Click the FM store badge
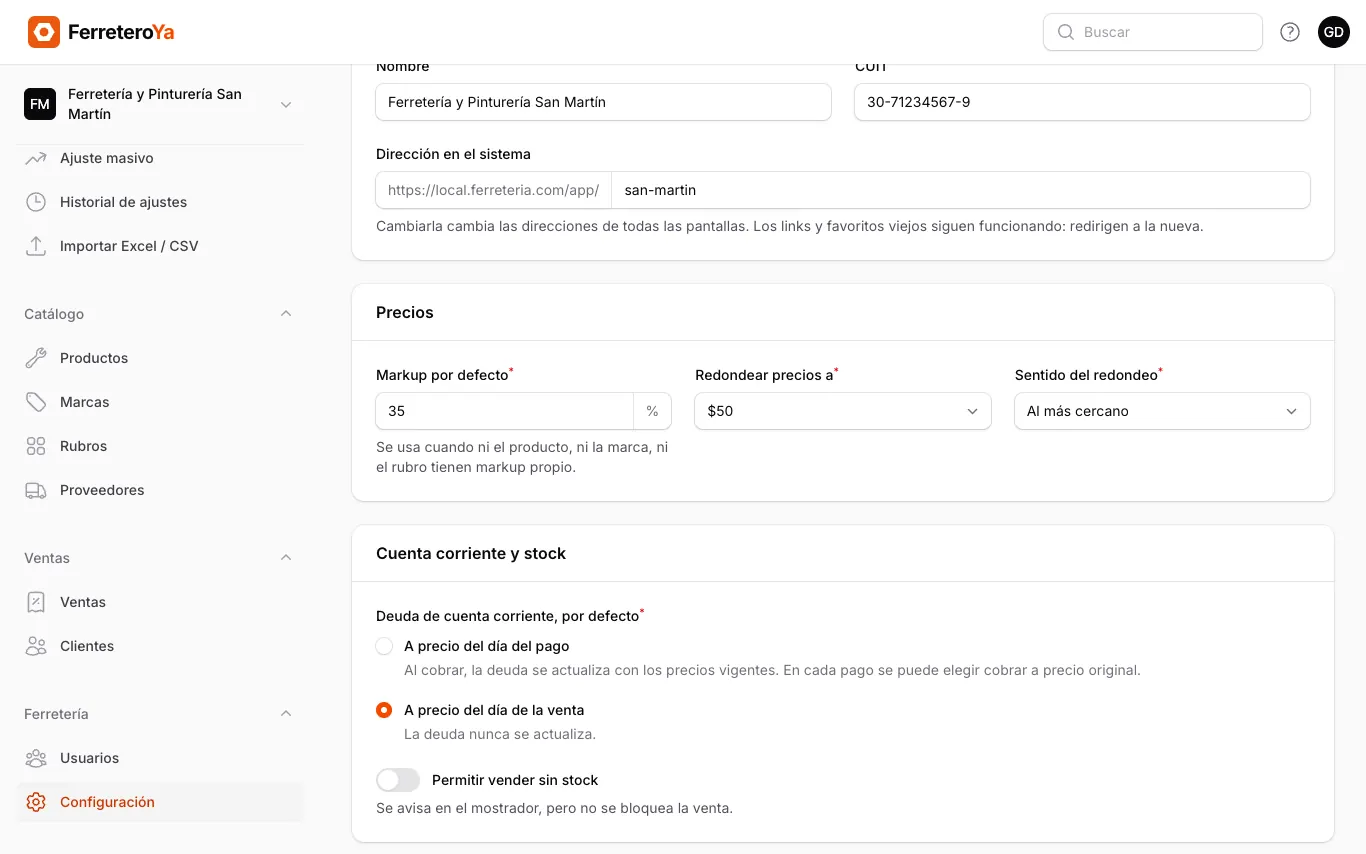1366x854 pixels. point(40,104)
